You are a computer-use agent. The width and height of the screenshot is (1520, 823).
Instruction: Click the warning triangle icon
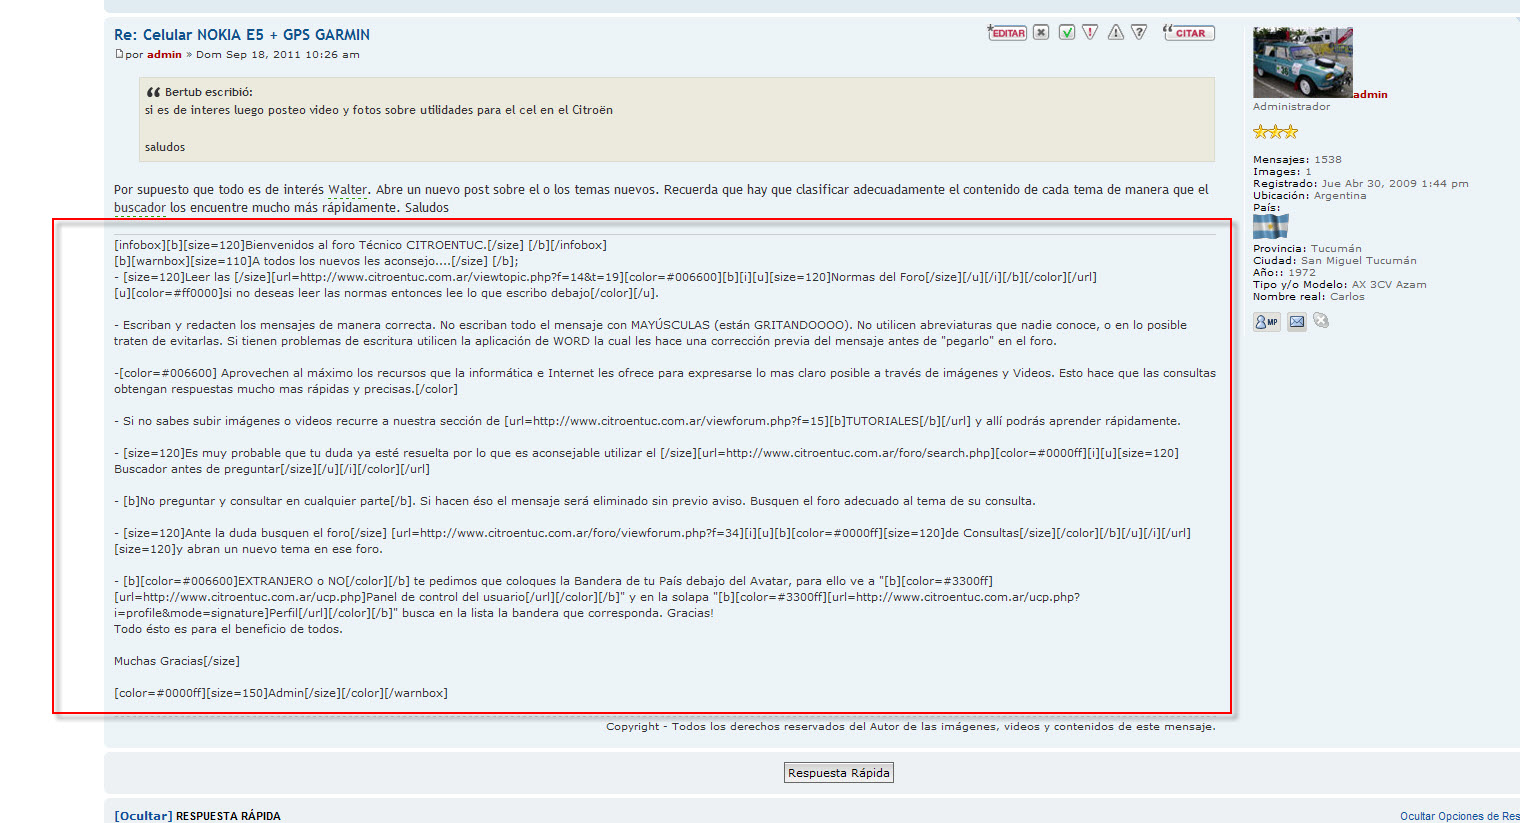[x=1115, y=33]
